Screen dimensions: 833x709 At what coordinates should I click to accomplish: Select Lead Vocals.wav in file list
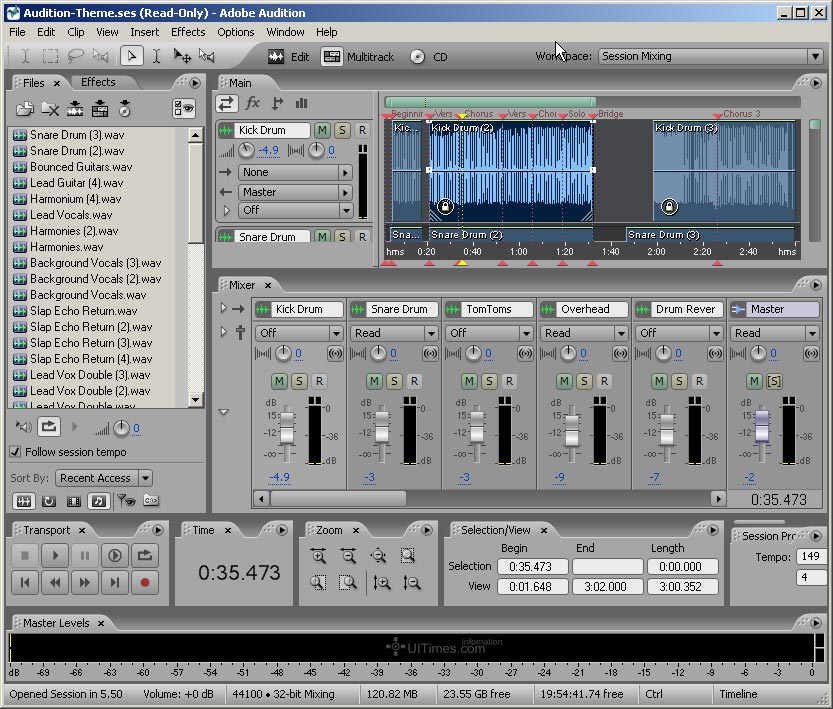71,215
